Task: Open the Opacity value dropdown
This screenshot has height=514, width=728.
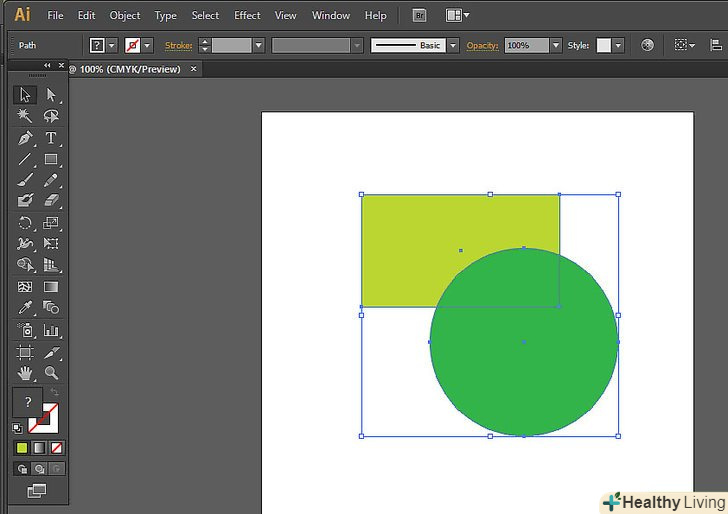Action: (556, 46)
